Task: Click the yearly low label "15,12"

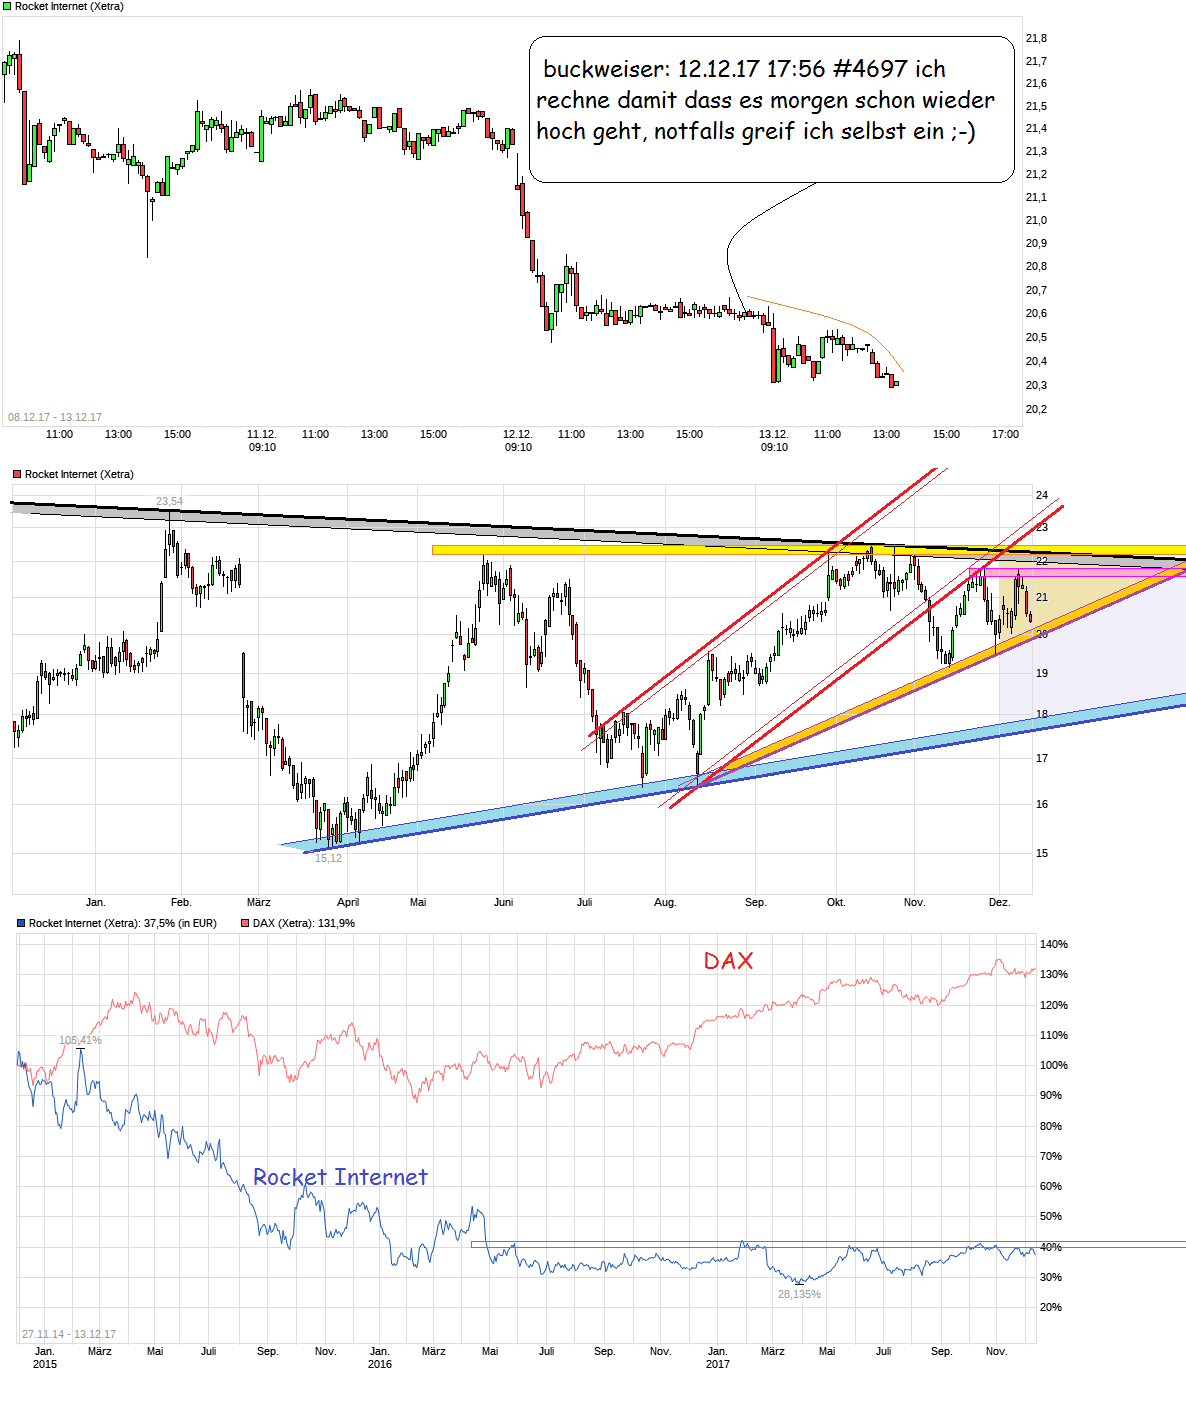Action: (328, 858)
